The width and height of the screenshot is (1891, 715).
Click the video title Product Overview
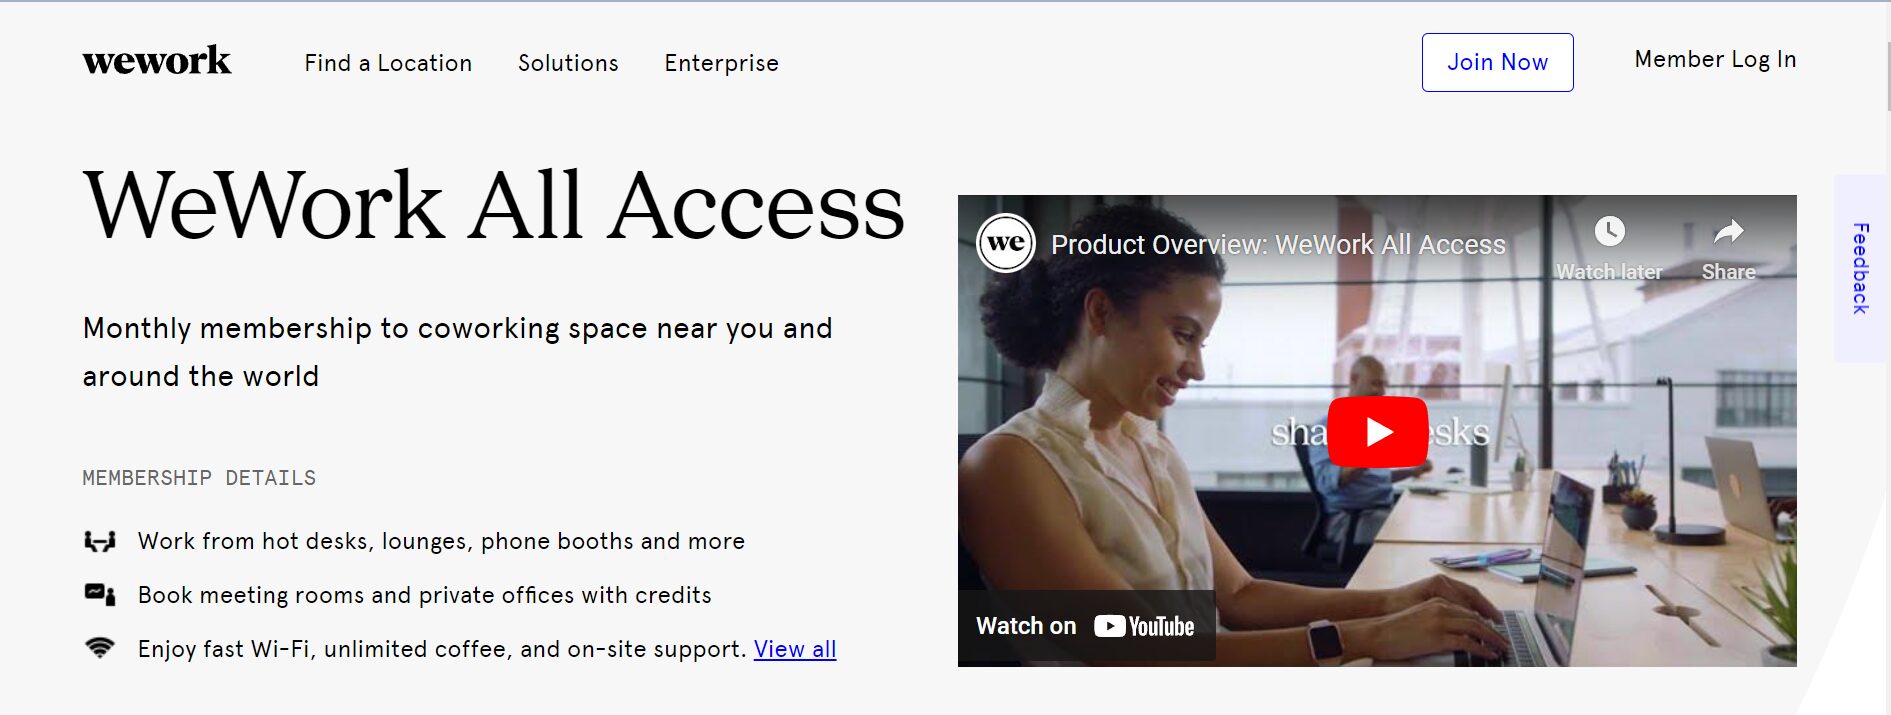coord(1278,245)
